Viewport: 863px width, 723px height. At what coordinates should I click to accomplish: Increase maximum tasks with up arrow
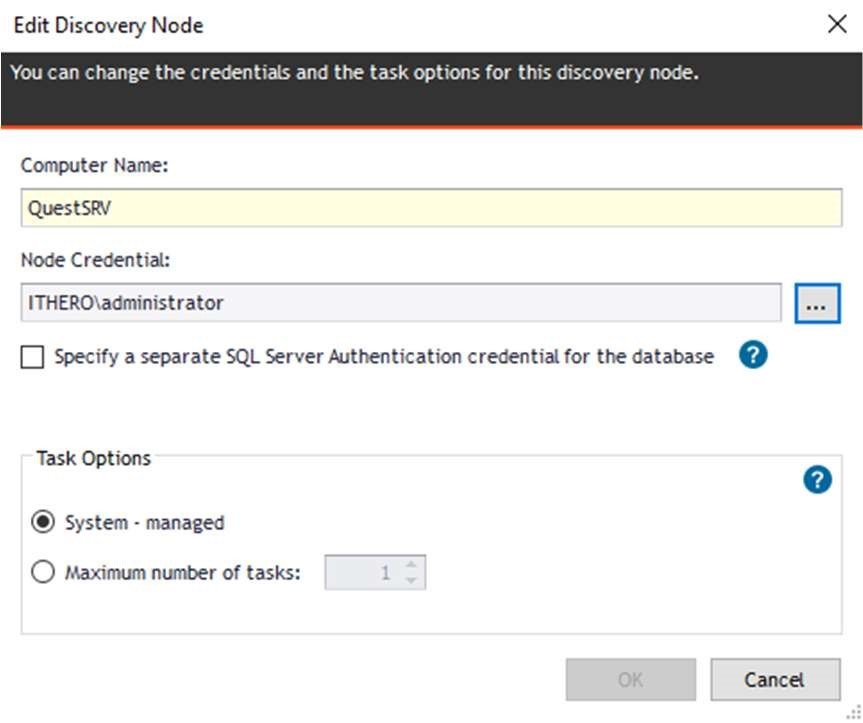pyautogui.click(x=412, y=566)
